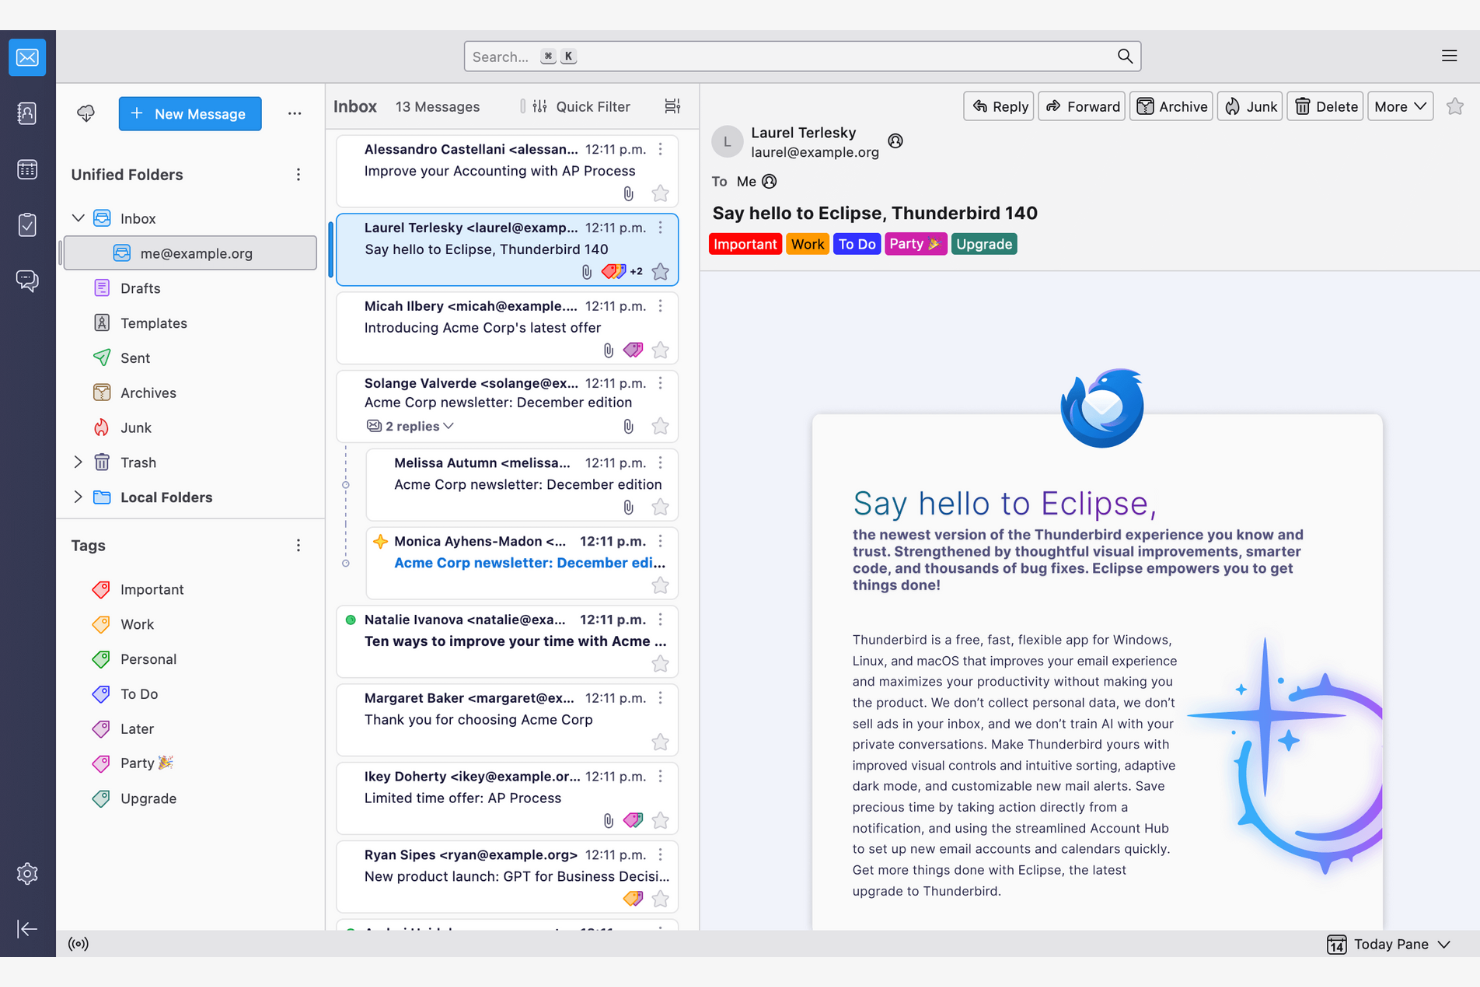Click the Party tag swatch
The image size is (1480, 987).
(x=101, y=763)
